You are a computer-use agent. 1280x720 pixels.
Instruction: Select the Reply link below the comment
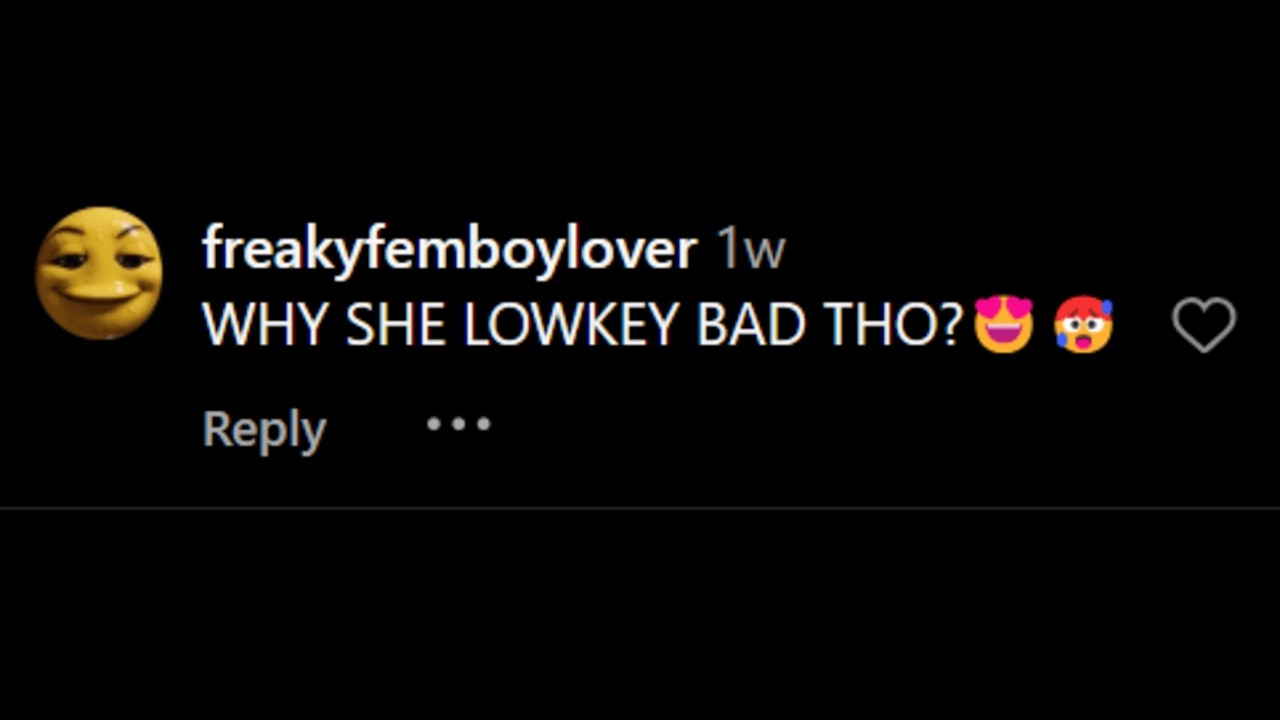tap(264, 430)
